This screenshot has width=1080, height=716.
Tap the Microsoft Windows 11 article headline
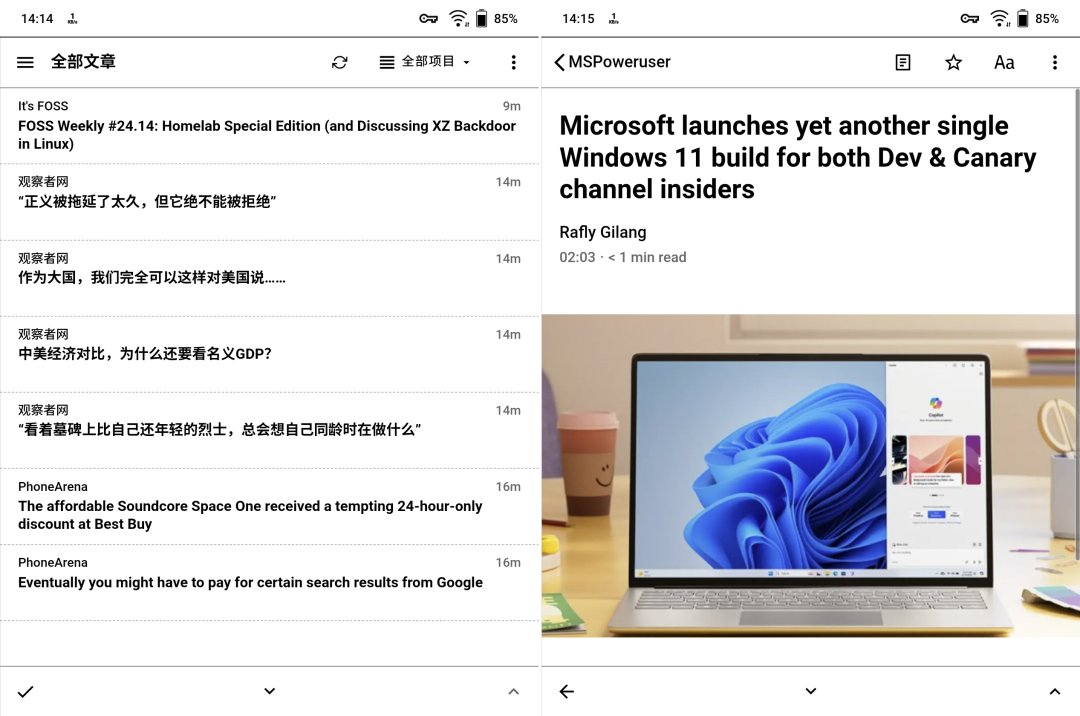coord(798,157)
